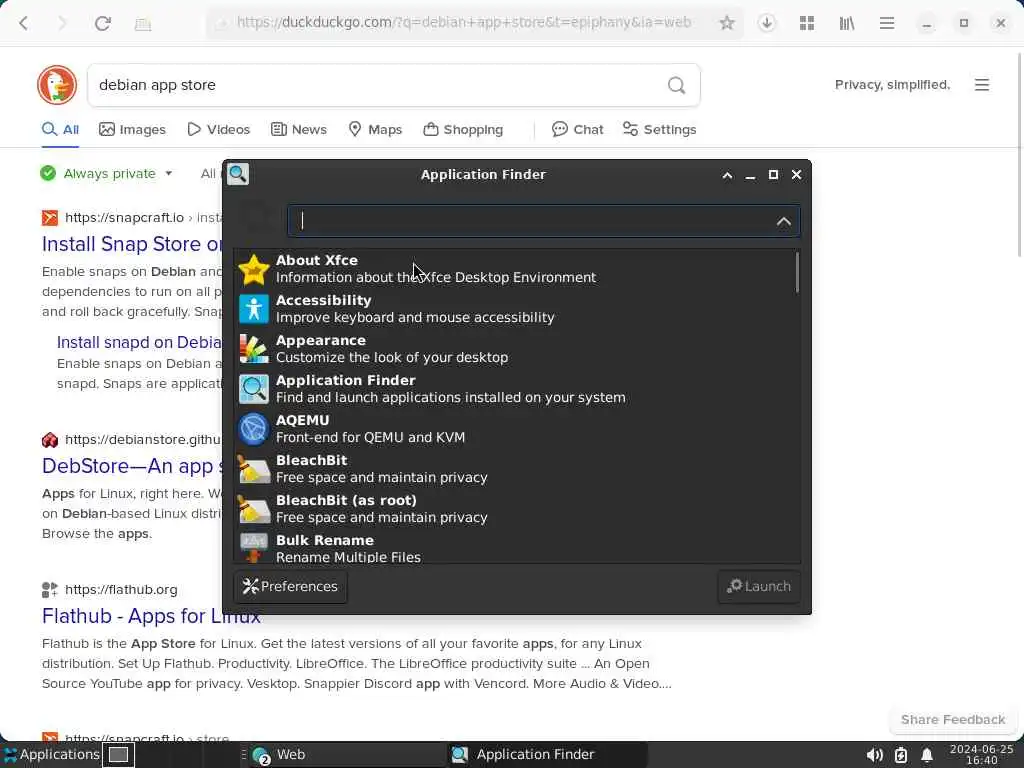Click the web page vertical scrollbar
The height and width of the screenshot is (768, 1024).
1019,157
